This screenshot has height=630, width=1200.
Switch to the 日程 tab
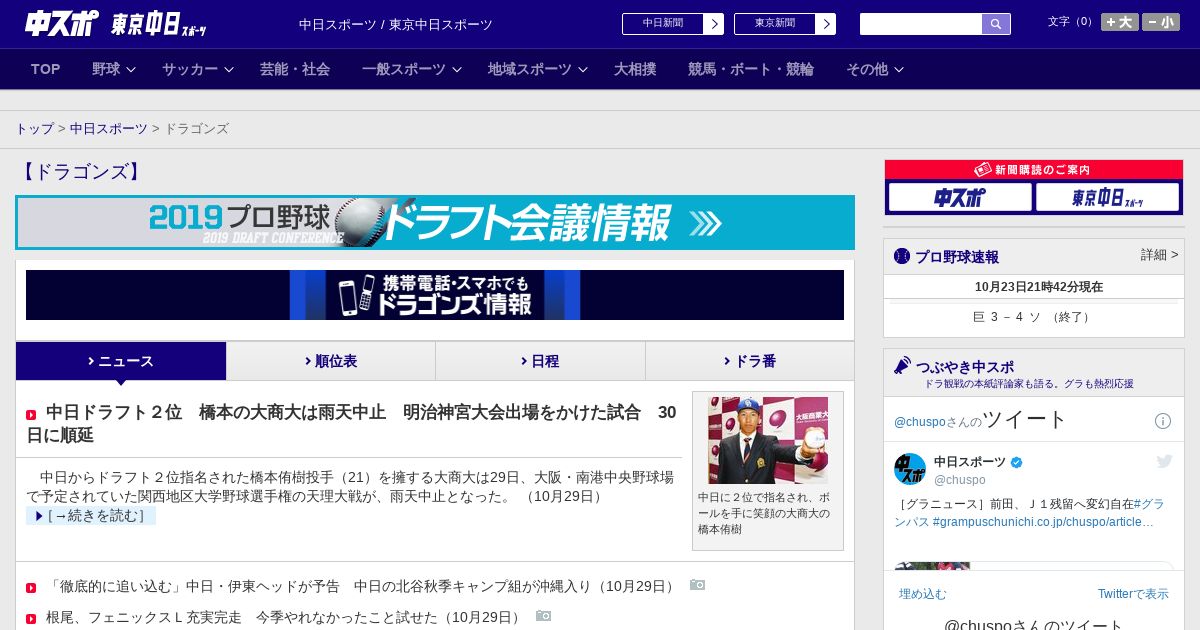[540, 361]
